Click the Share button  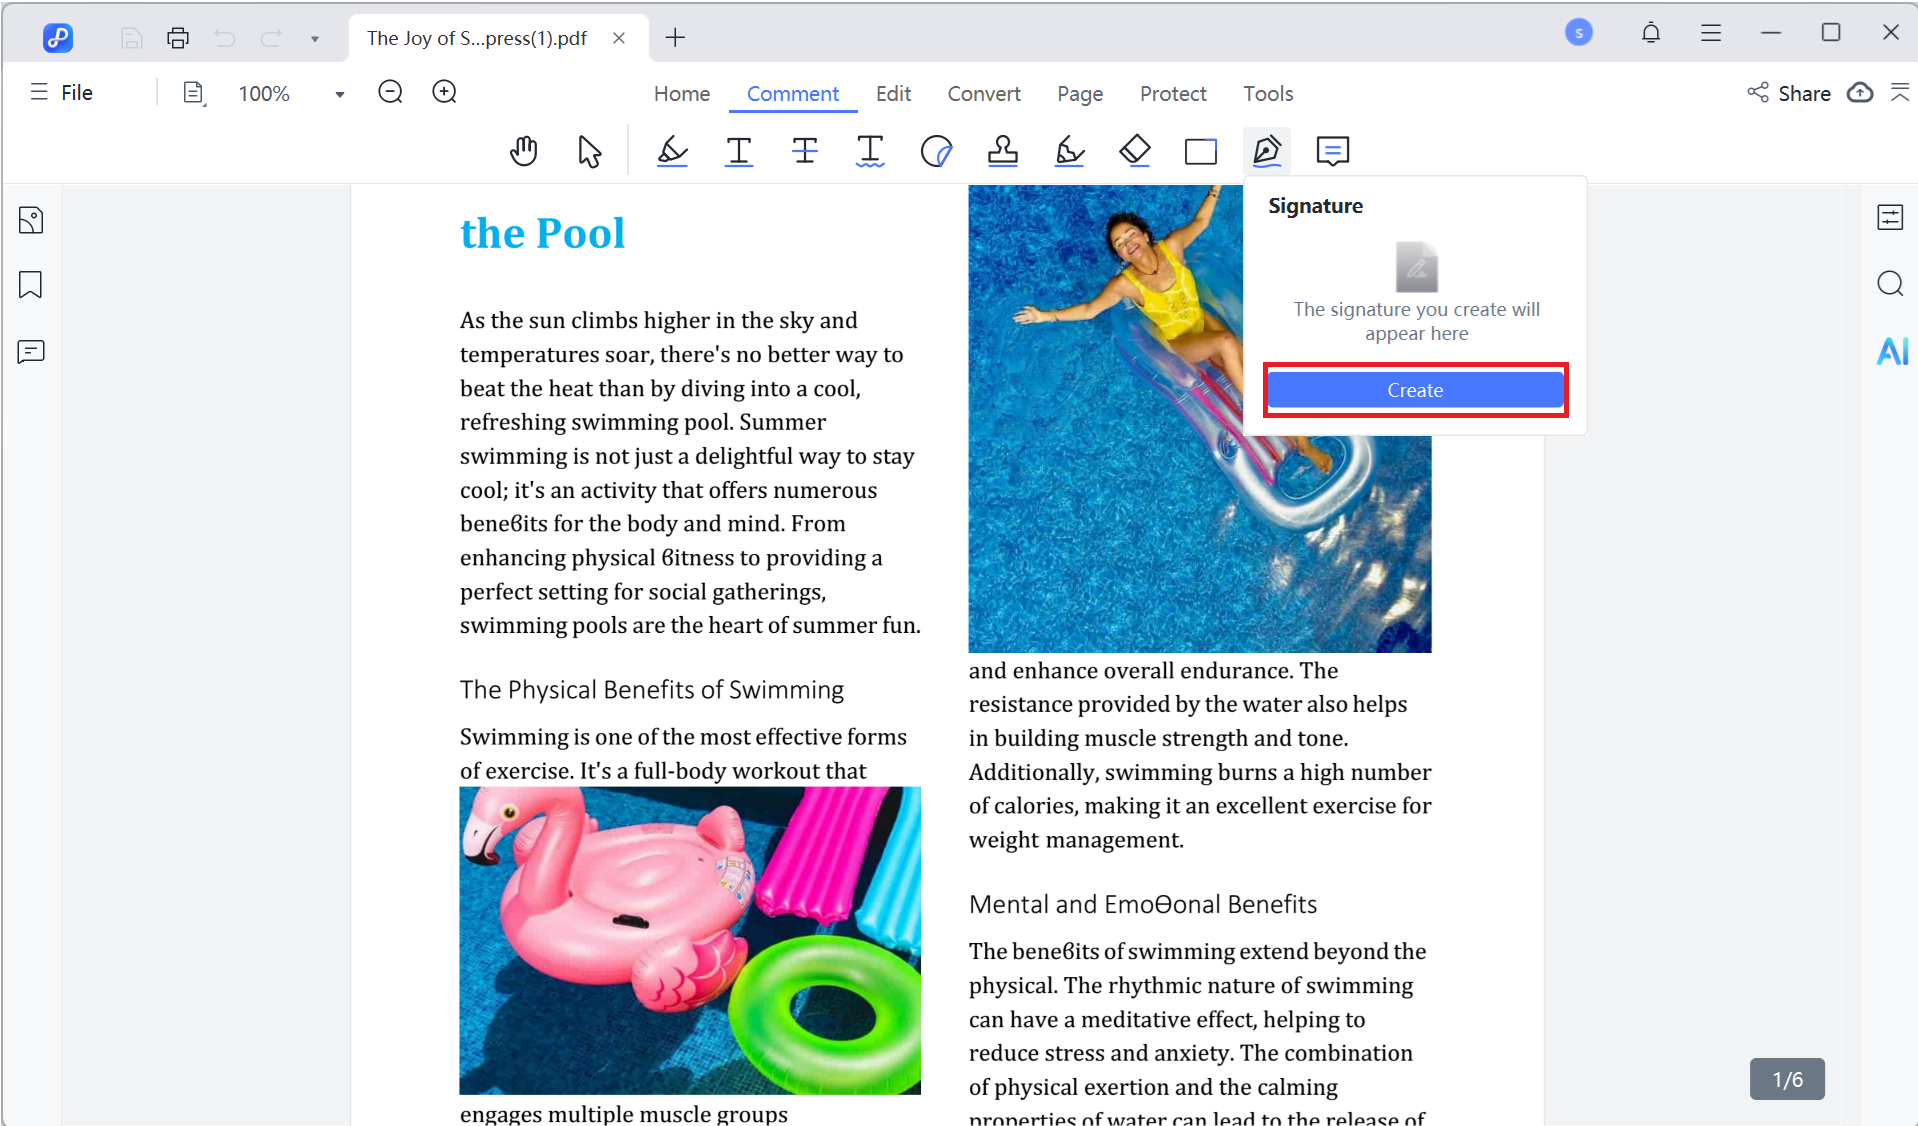point(1790,93)
